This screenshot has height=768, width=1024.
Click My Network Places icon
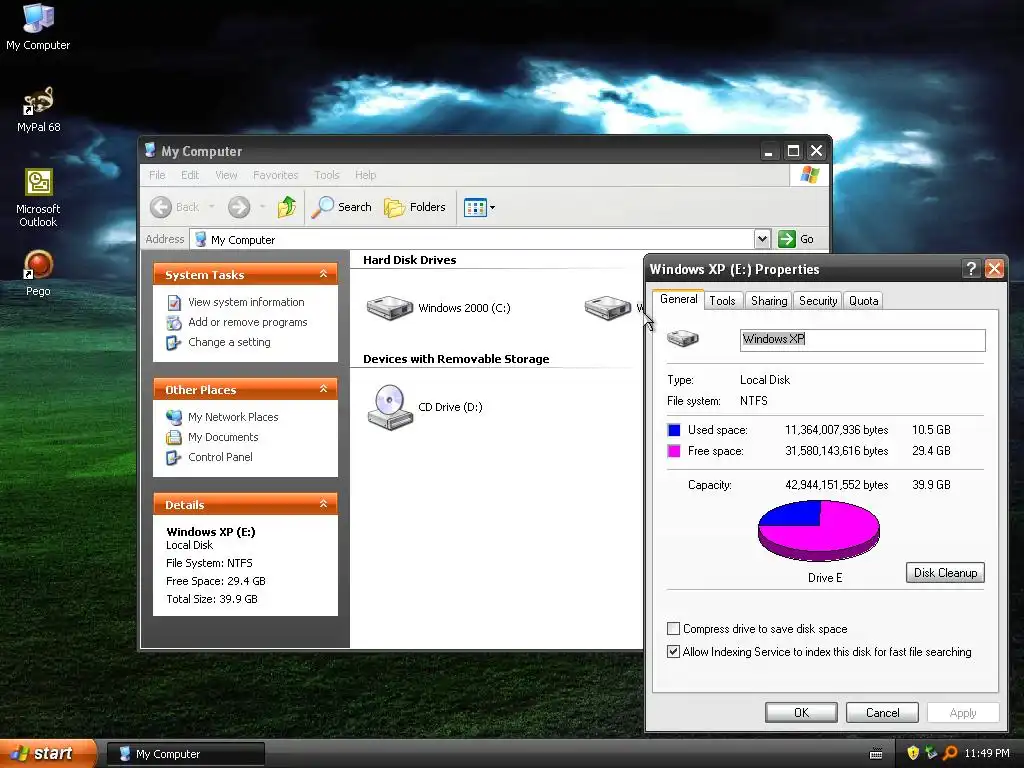click(x=174, y=417)
